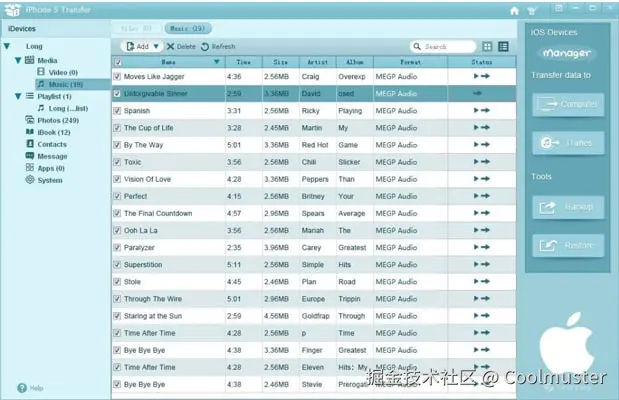Sort by Artist column header
Image resolution: width=619 pixels, height=400 pixels.
tap(318, 62)
